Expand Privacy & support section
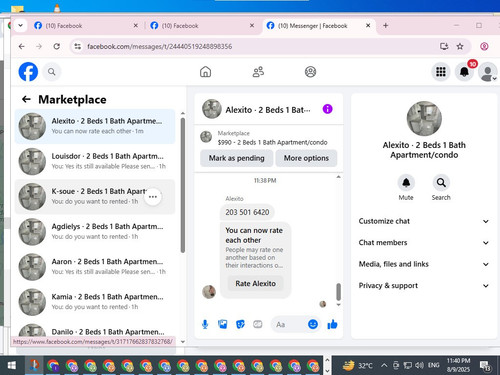 [x=424, y=286]
